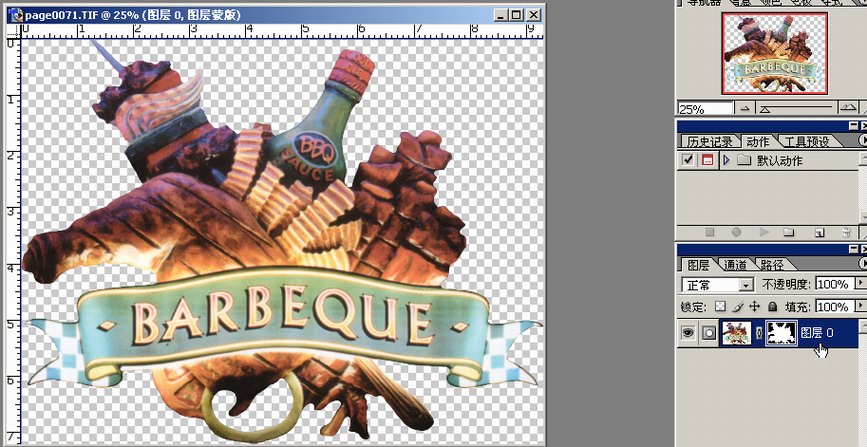This screenshot has width=867, height=447.
Task: Switch to the 通道 tab
Action: [735, 265]
